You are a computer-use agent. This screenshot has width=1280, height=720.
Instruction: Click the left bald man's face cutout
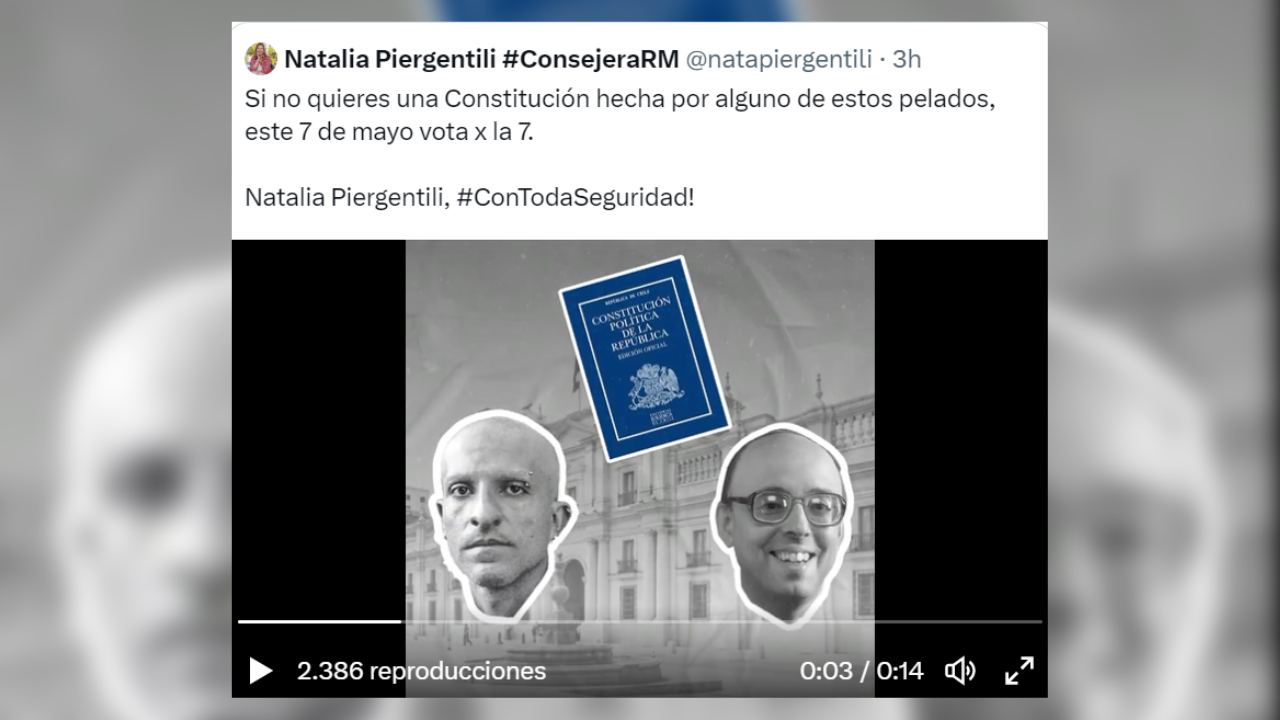500,516
